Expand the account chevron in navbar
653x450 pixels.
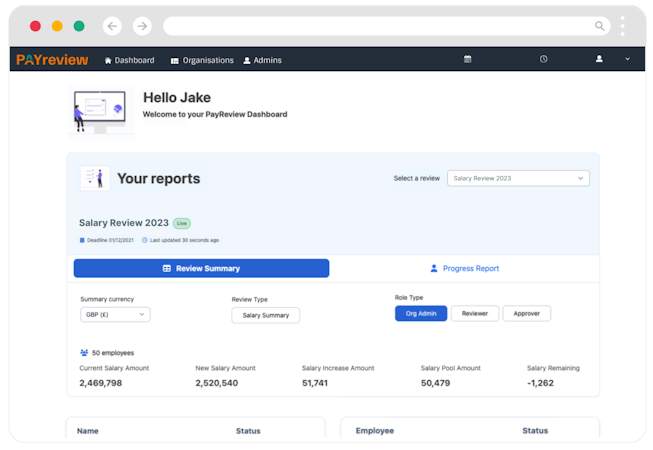coord(628,59)
